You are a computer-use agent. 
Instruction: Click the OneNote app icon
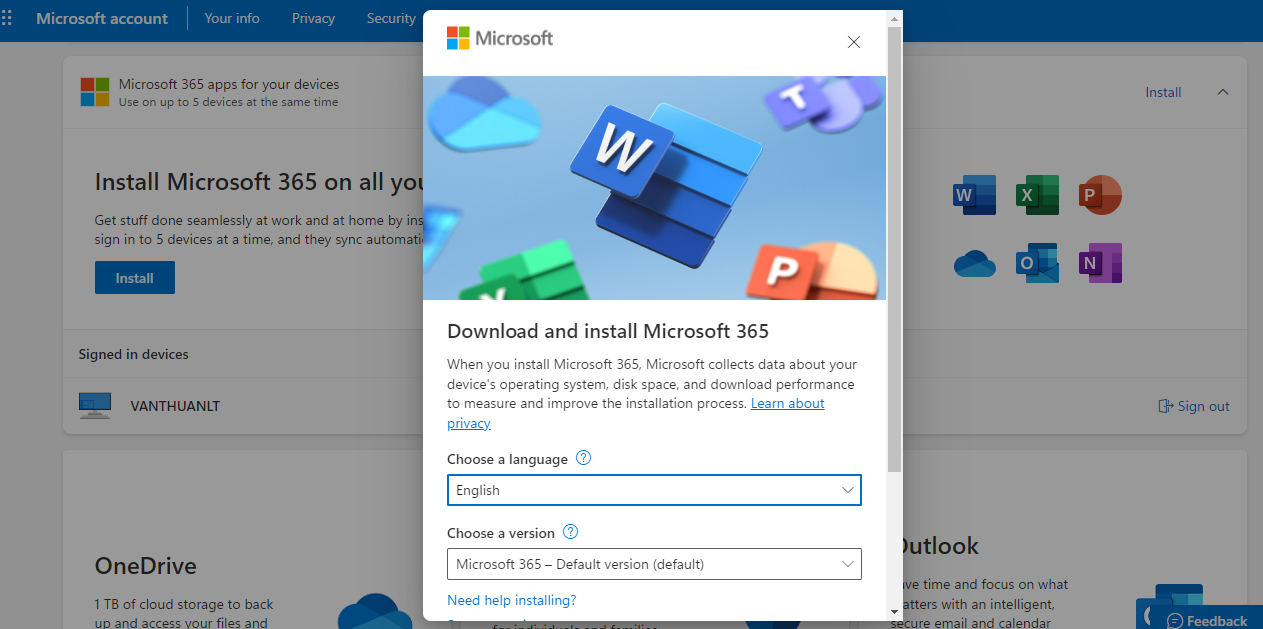(x=1100, y=264)
